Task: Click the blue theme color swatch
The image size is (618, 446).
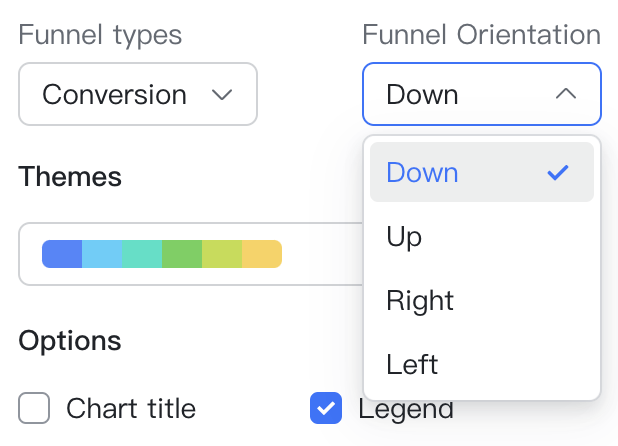Action: (x=62, y=254)
